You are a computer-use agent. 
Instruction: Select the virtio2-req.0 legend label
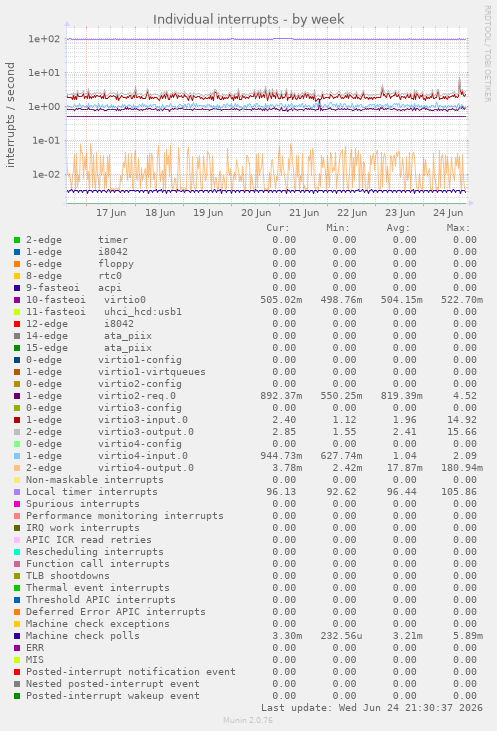[x=137, y=396]
